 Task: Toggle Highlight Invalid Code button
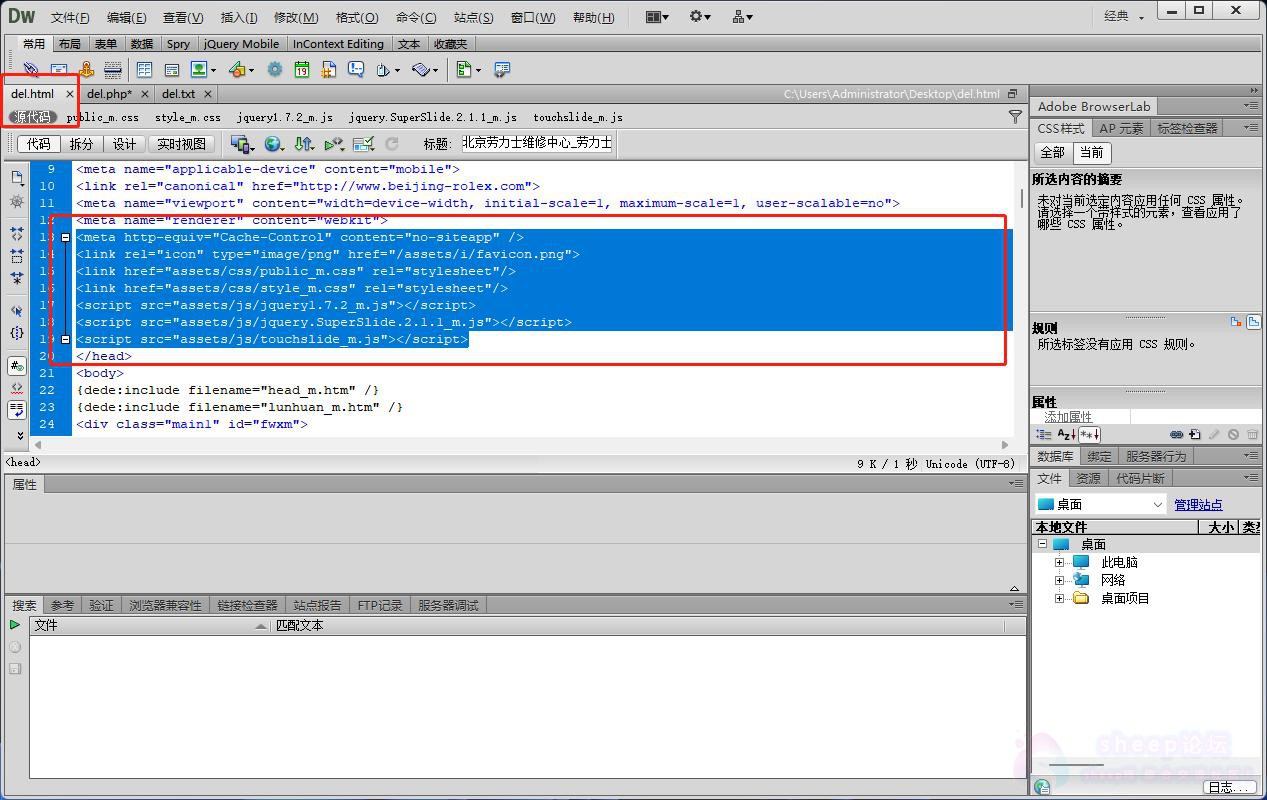[x=17, y=388]
